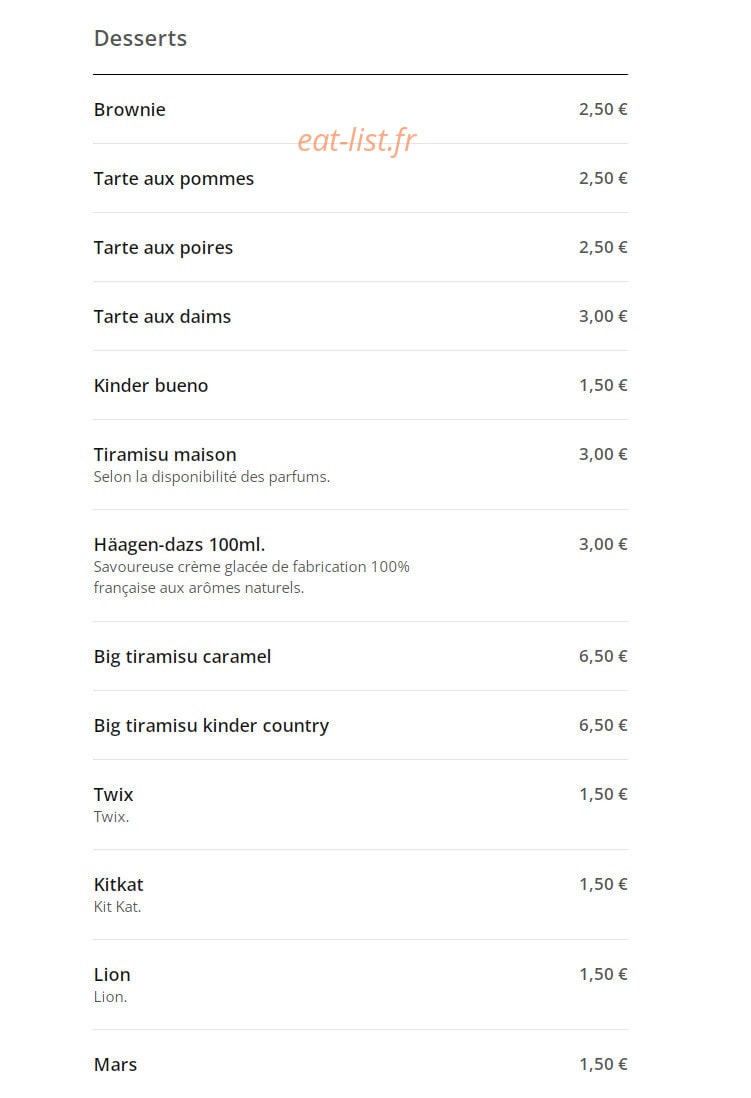The width and height of the screenshot is (751, 1098).
Task: Select Big tiramisu kinder country
Action: point(360,725)
